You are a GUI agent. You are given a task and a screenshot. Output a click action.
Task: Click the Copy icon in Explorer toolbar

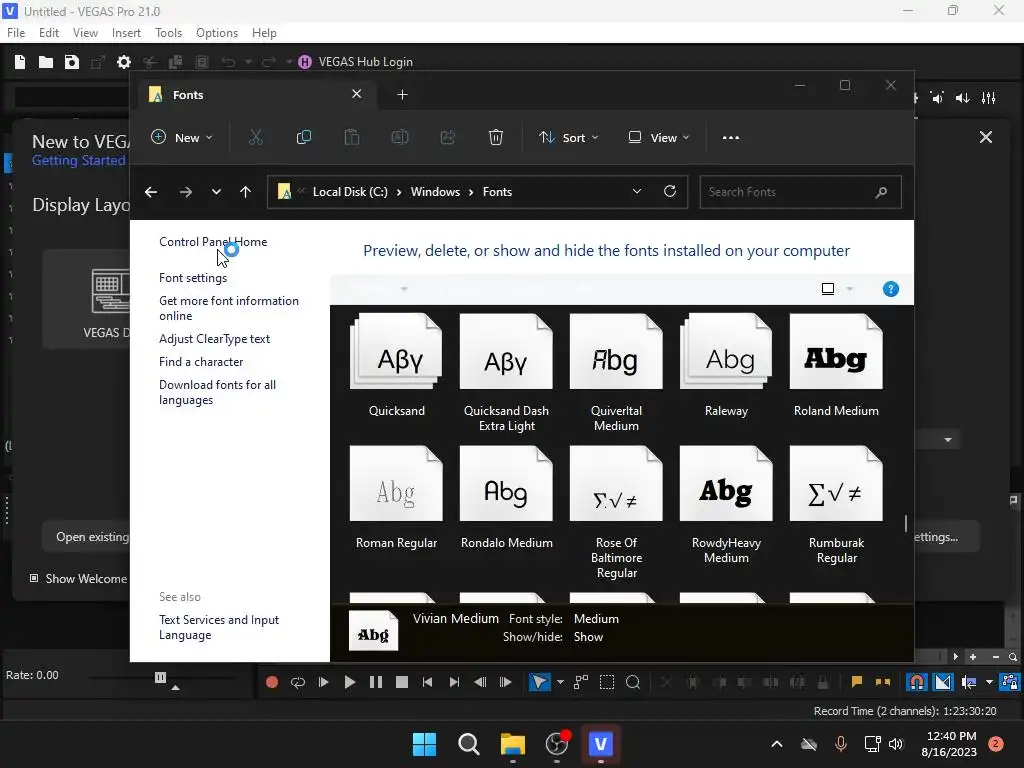(x=304, y=138)
